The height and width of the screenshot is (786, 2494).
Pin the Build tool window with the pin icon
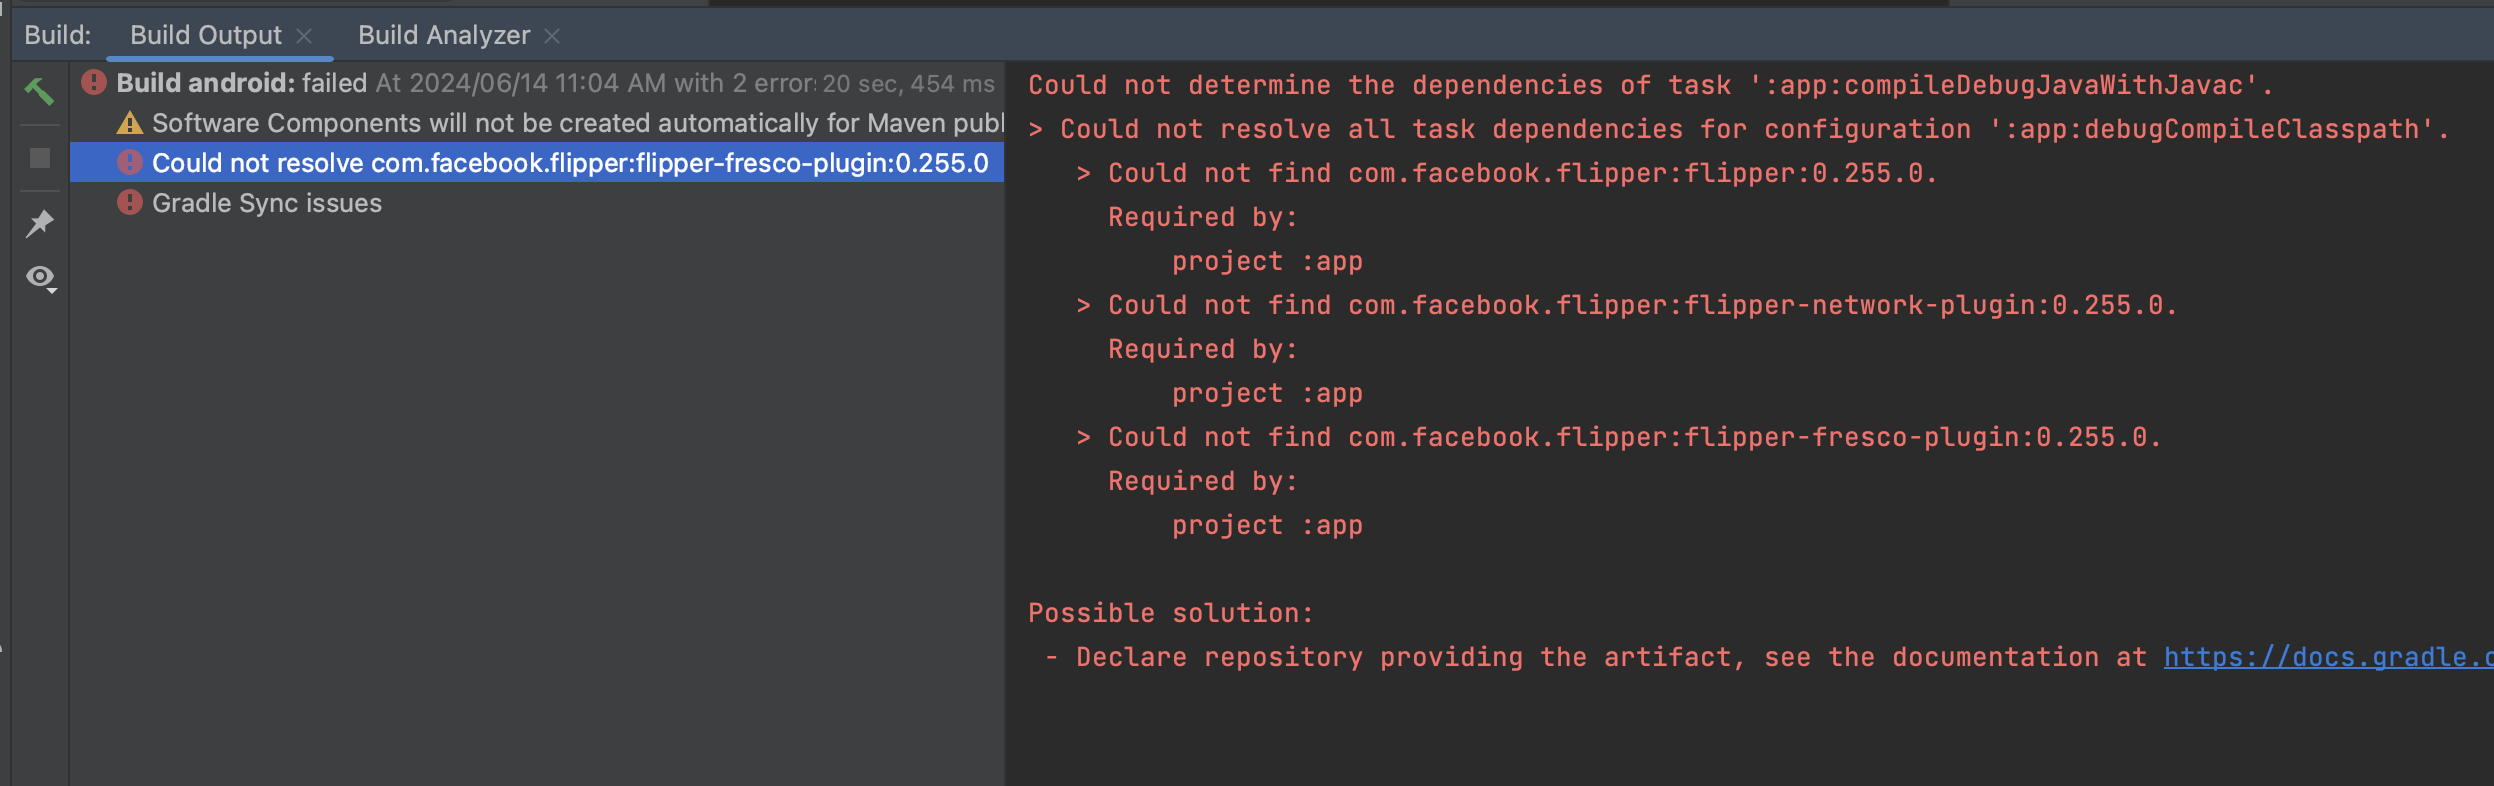(38, 222)
